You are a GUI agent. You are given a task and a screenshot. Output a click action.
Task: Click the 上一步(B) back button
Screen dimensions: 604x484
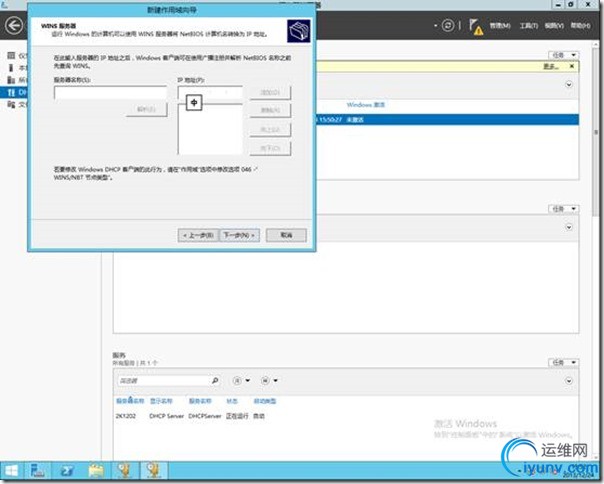(x=198, y=235)
